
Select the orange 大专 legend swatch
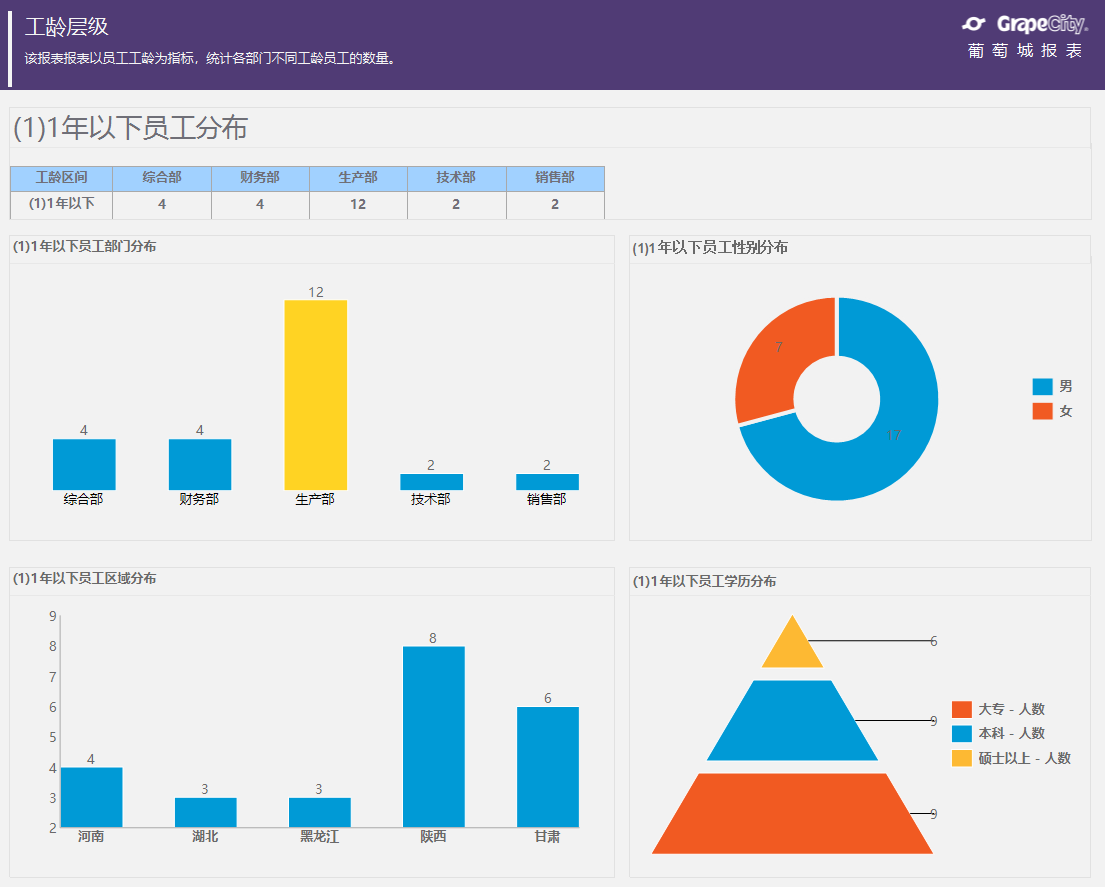coord(961,709)
